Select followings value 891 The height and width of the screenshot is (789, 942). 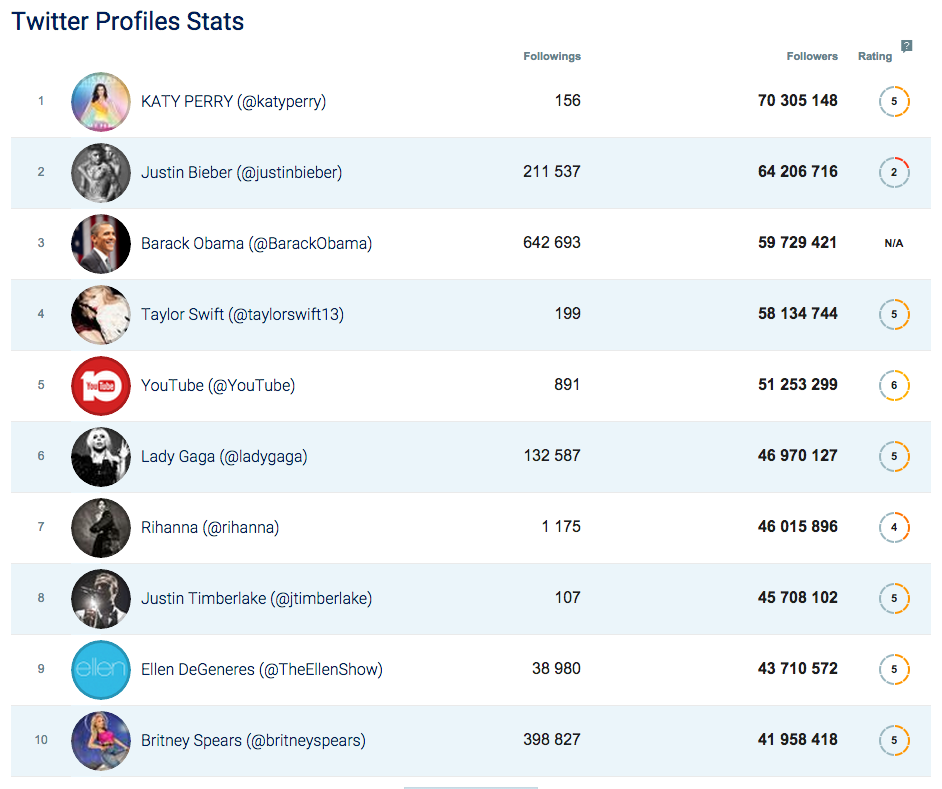(x=567, y=384)
